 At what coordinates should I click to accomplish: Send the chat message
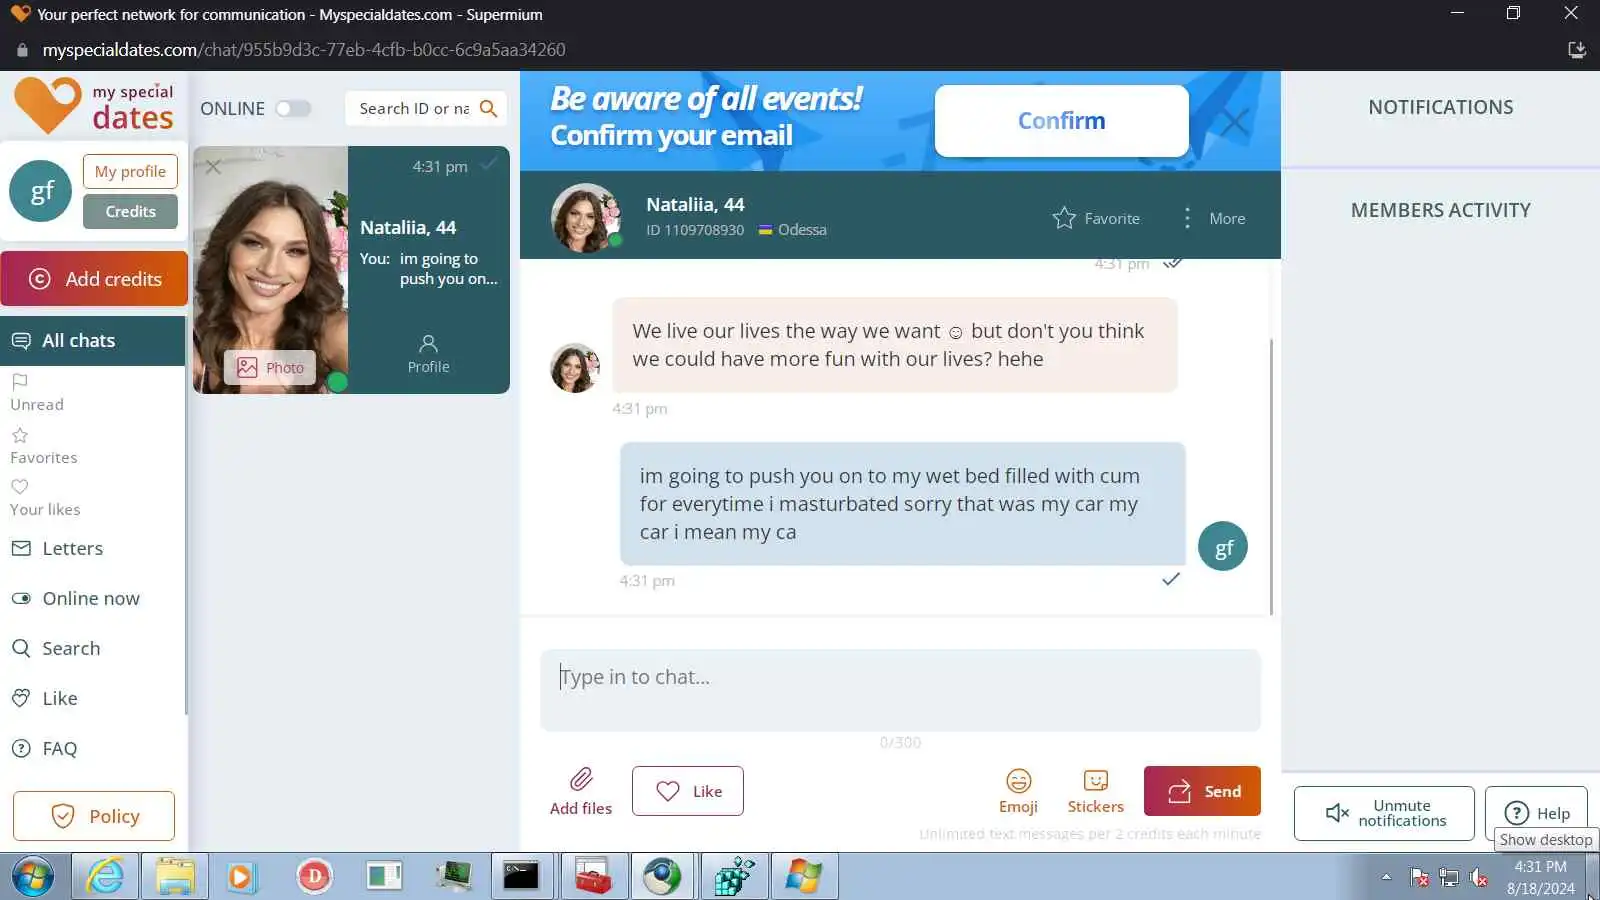pyautogui.click(x=1202, y=791)
